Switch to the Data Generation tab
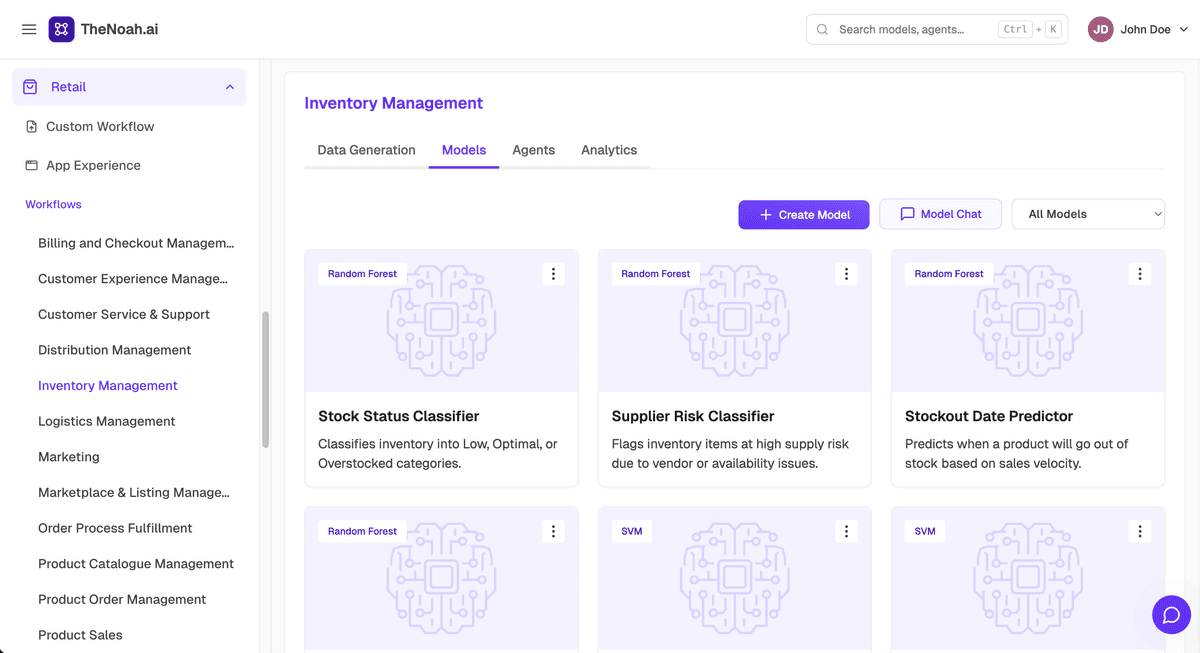The image size is (1200, 653). [366, 150]
